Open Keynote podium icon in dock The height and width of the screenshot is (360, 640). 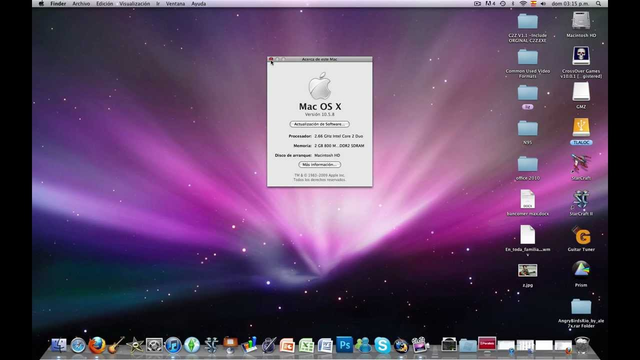pos(230,345)
